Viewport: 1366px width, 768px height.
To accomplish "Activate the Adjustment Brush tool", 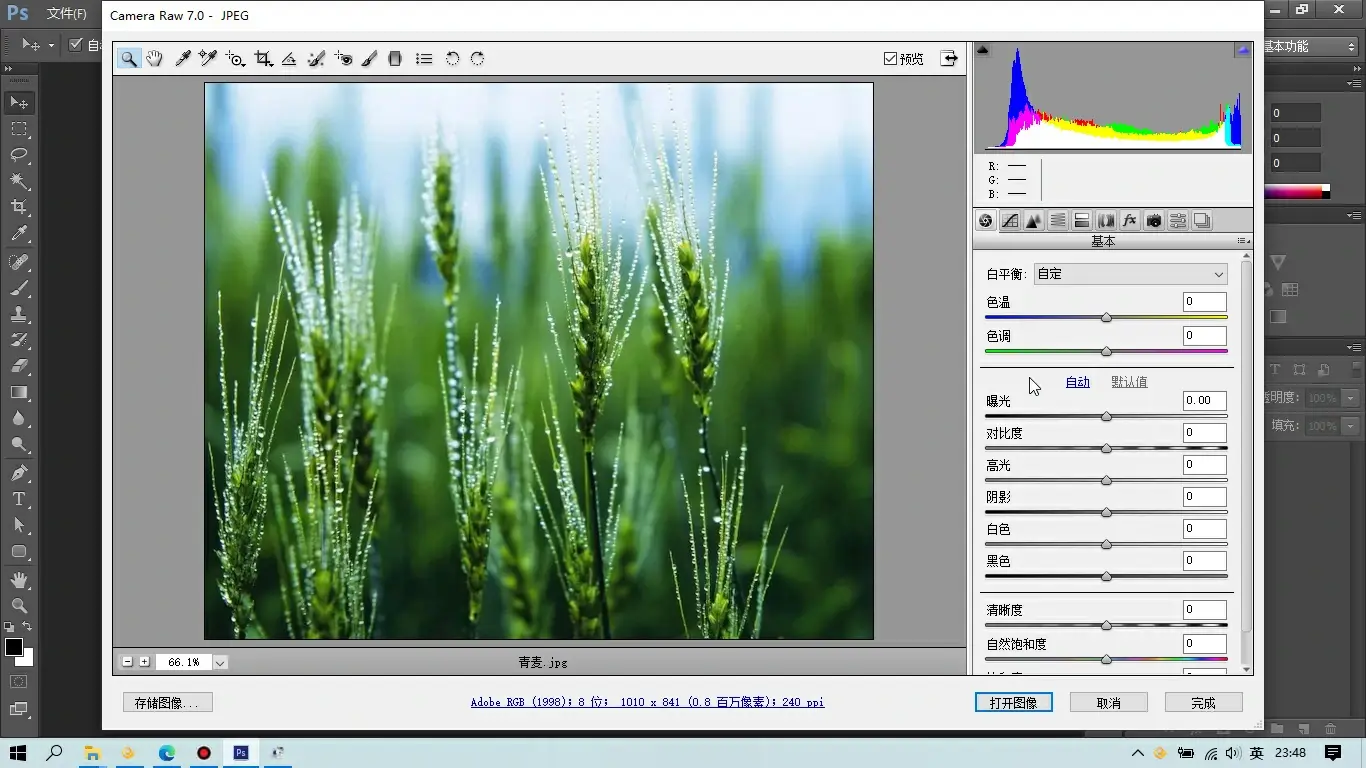I will click(369, 59).
